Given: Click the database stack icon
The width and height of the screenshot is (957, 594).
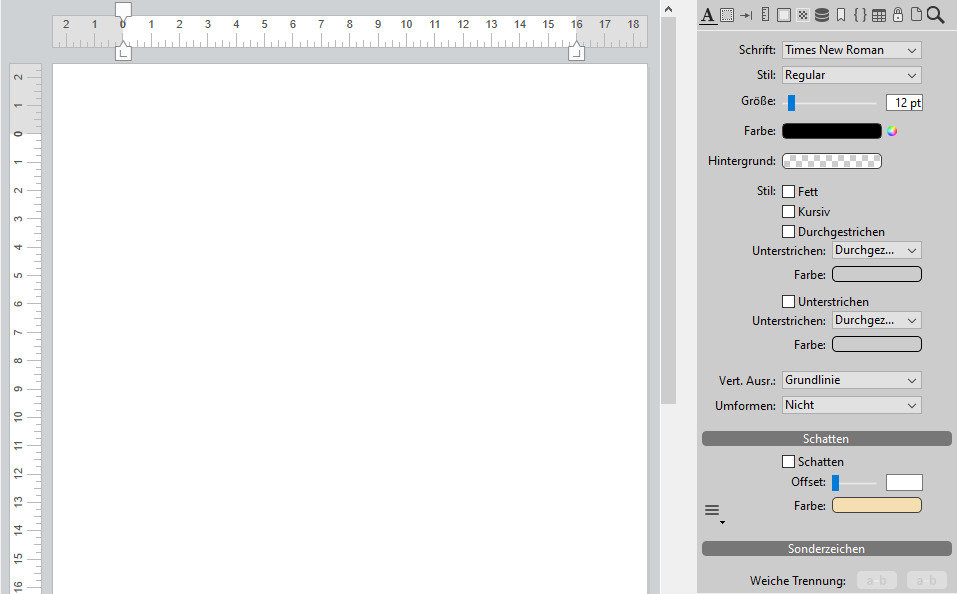Looking at the screenshot, I should [x=822, y=14].
